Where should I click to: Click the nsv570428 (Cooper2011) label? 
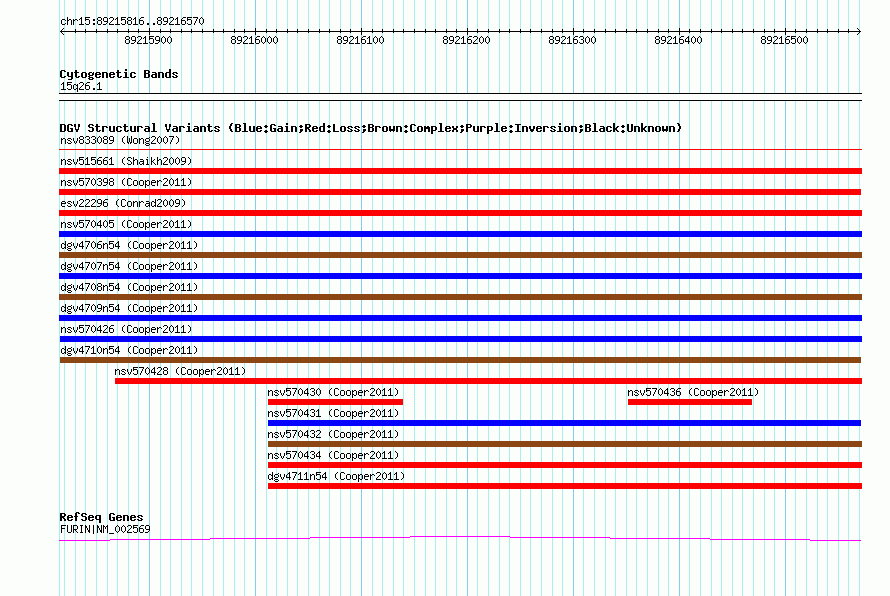[180, 371]
